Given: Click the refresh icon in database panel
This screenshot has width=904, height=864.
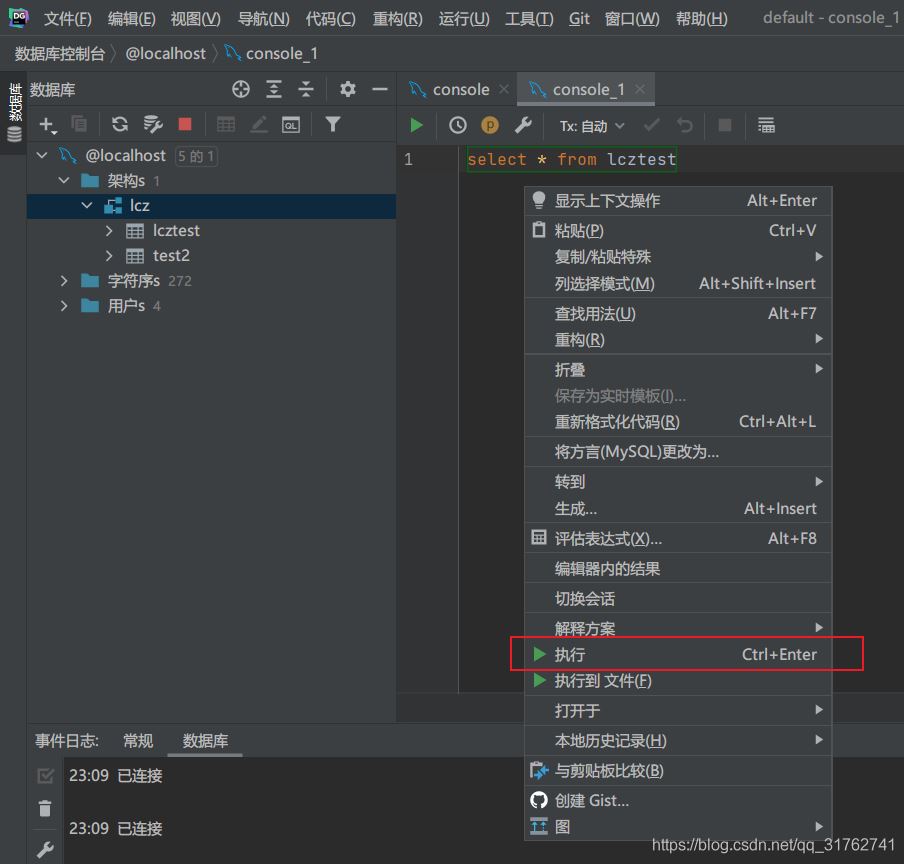Looking at the screenshot, I should click(x=120, y=124).
